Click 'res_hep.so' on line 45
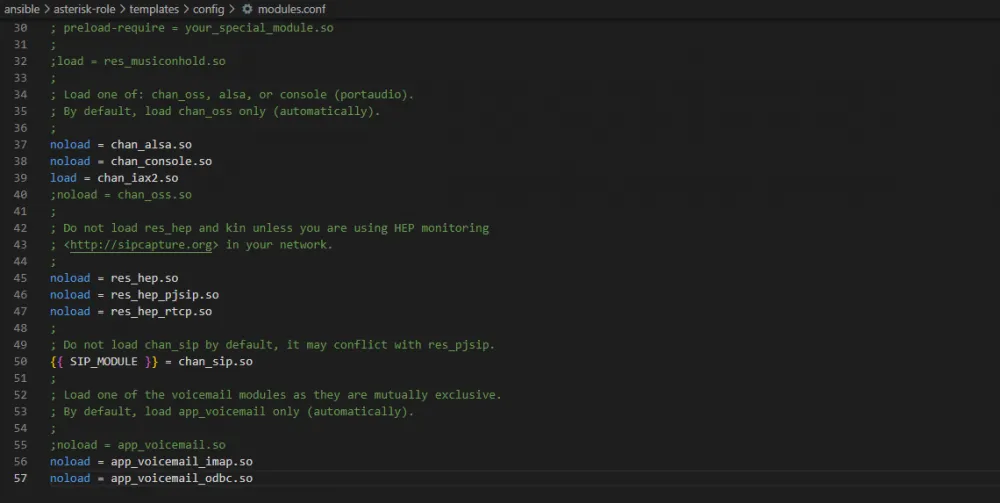 tap(145, 278)
